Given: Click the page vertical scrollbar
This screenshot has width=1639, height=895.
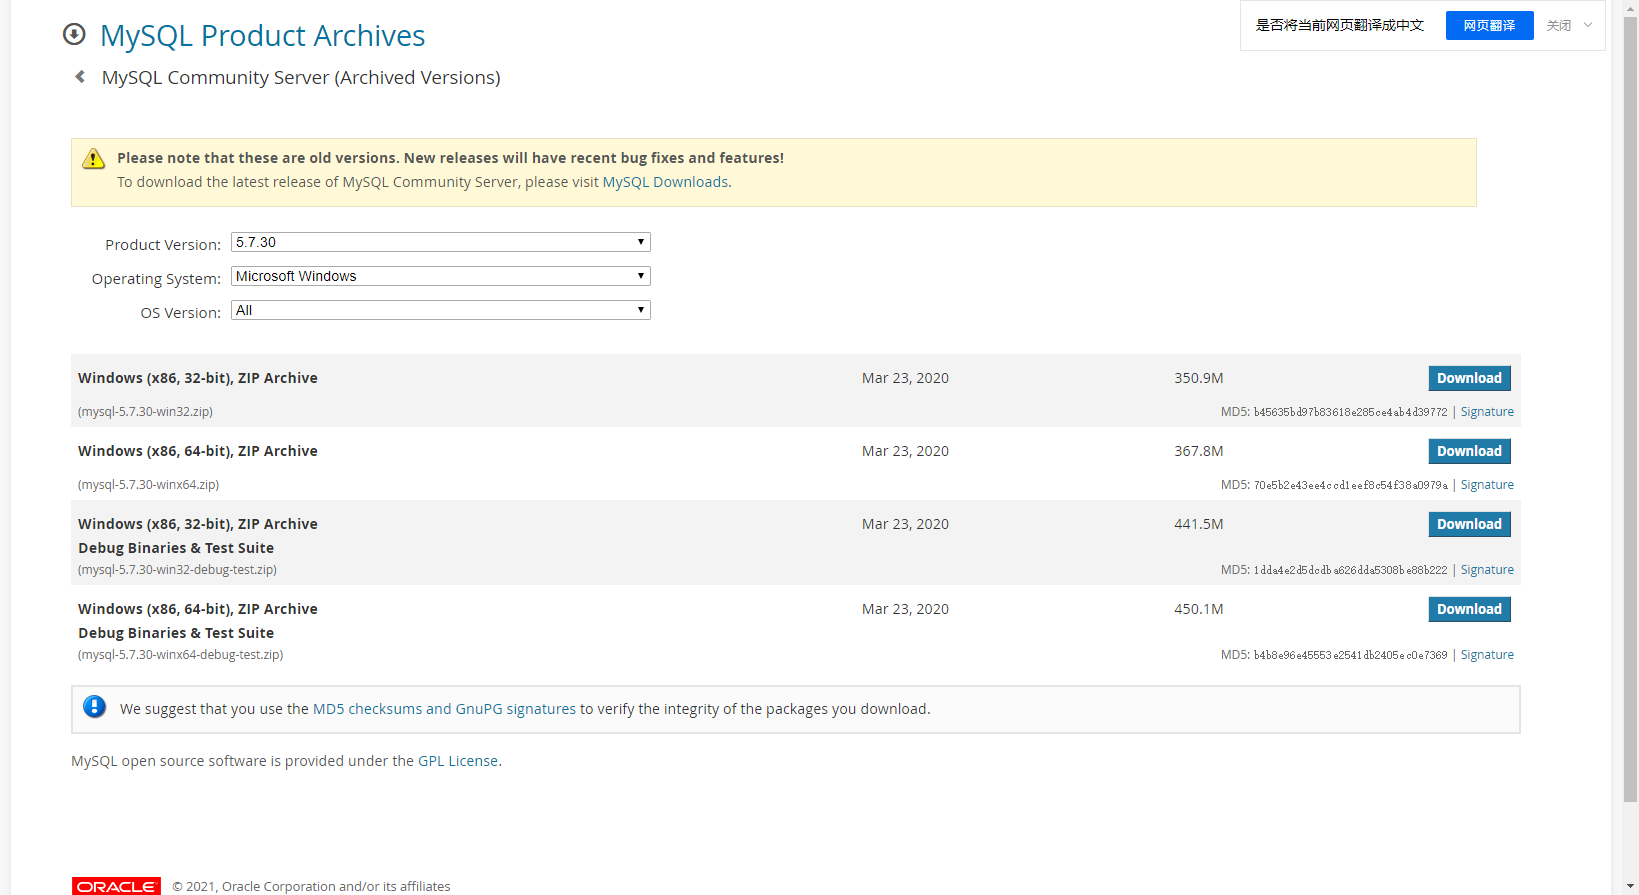Looking at the screenshot, I should [1630, 410].
